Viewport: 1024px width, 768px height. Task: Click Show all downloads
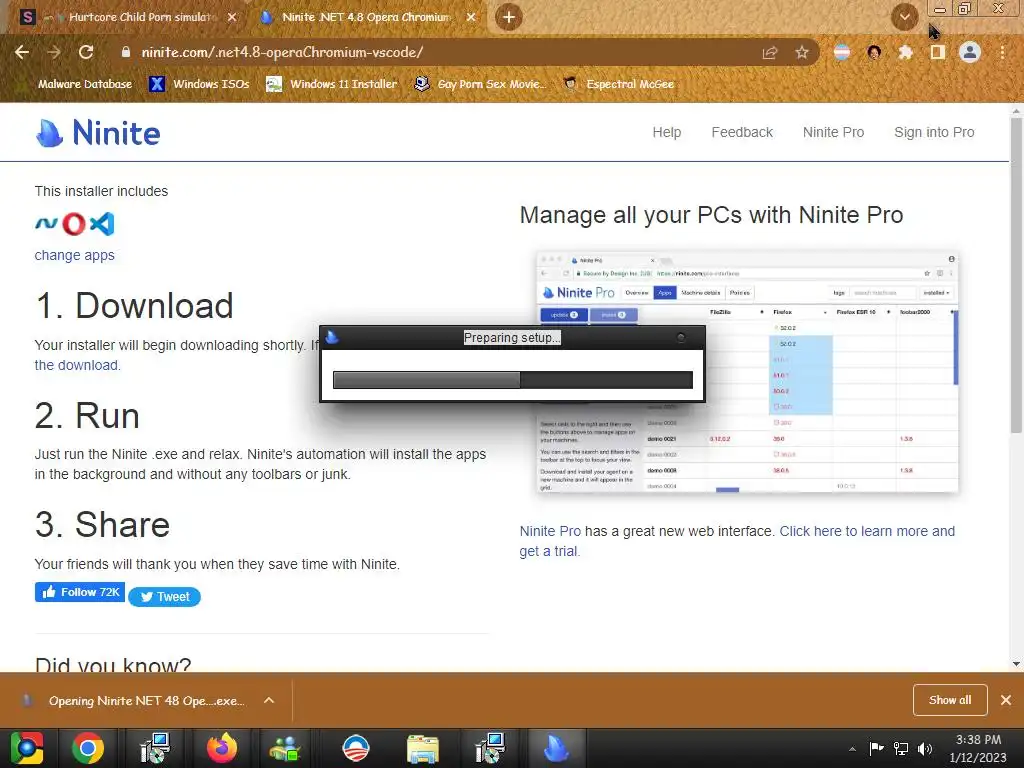950,700
